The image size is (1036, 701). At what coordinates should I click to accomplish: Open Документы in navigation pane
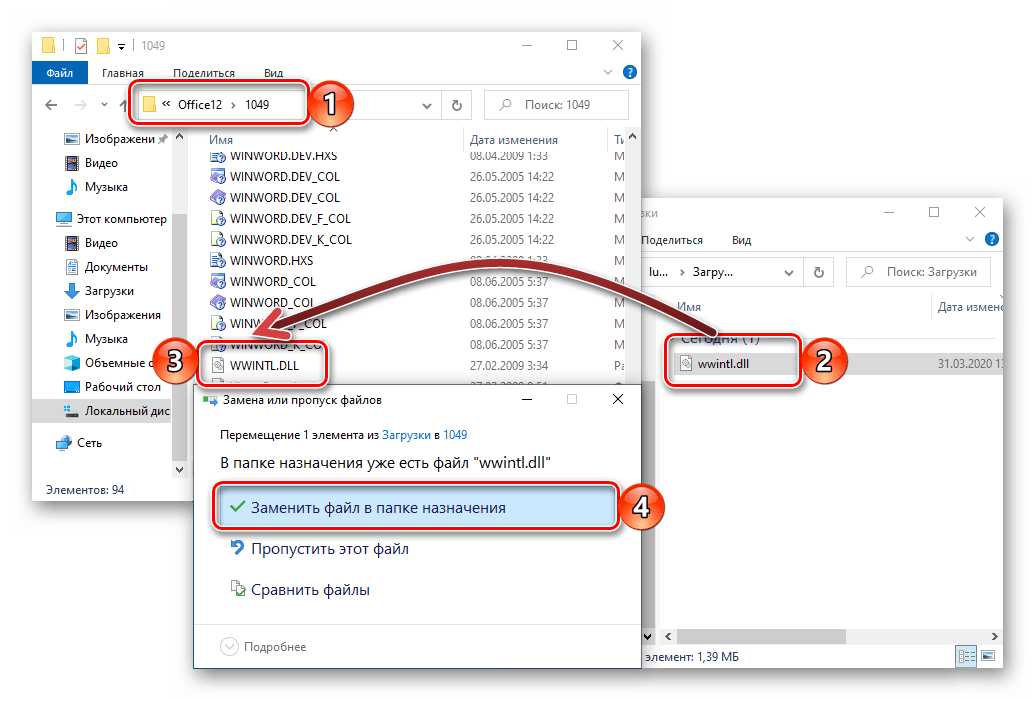[x=106, y=267]
